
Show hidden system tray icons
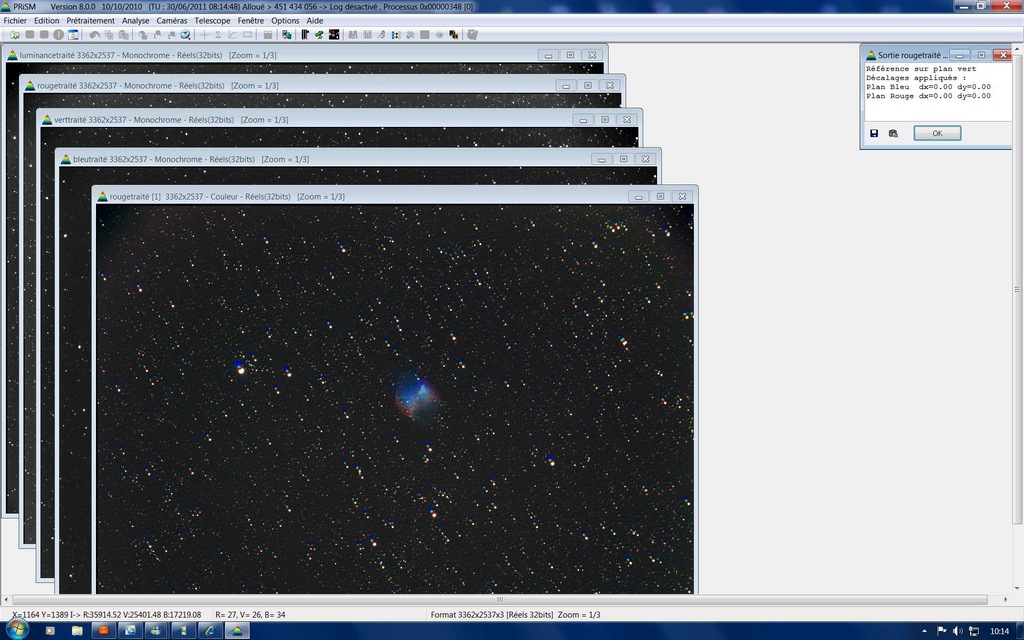point(925,631)
